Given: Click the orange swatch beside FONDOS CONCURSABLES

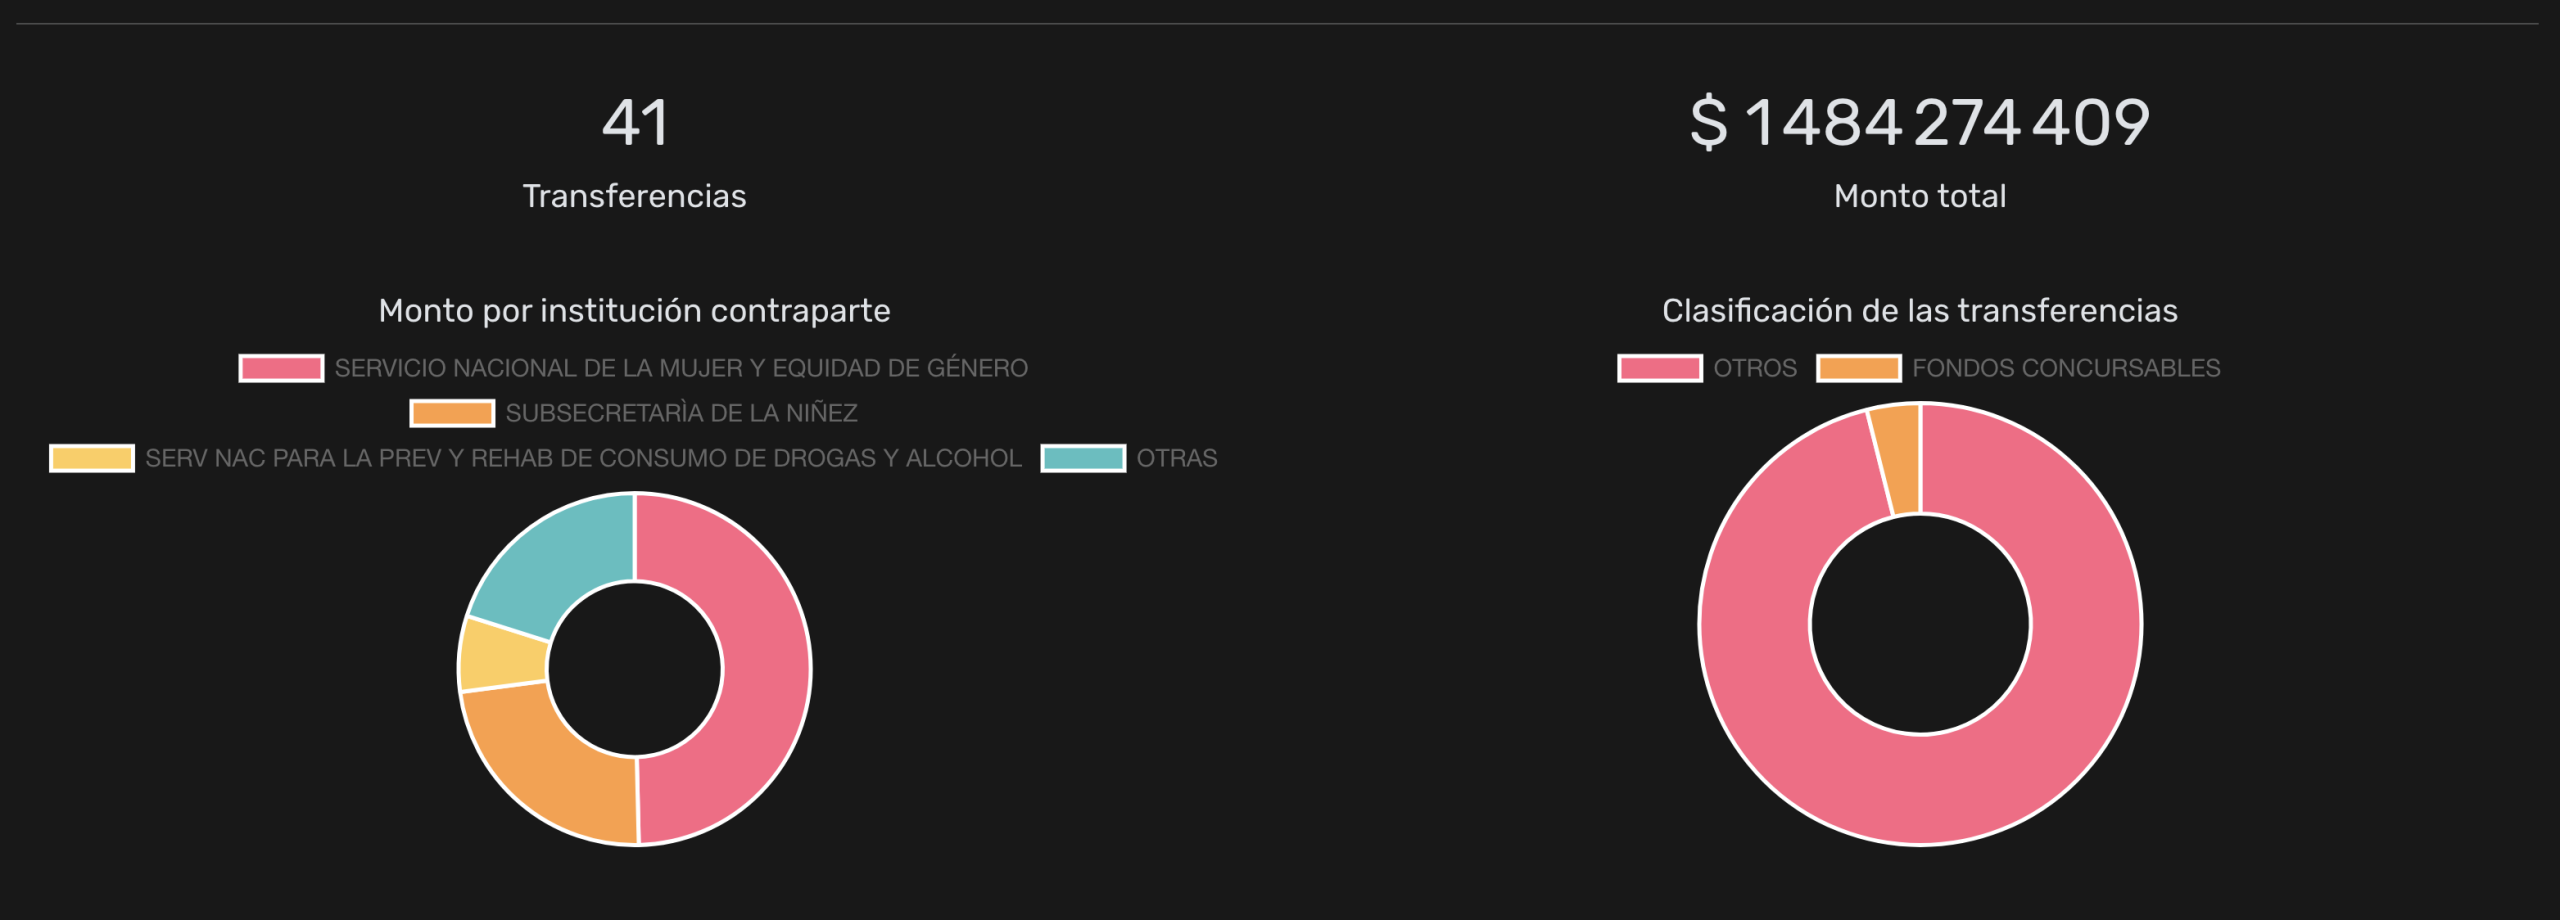Looking at the screenshot, I should [x=1859, y=368].
